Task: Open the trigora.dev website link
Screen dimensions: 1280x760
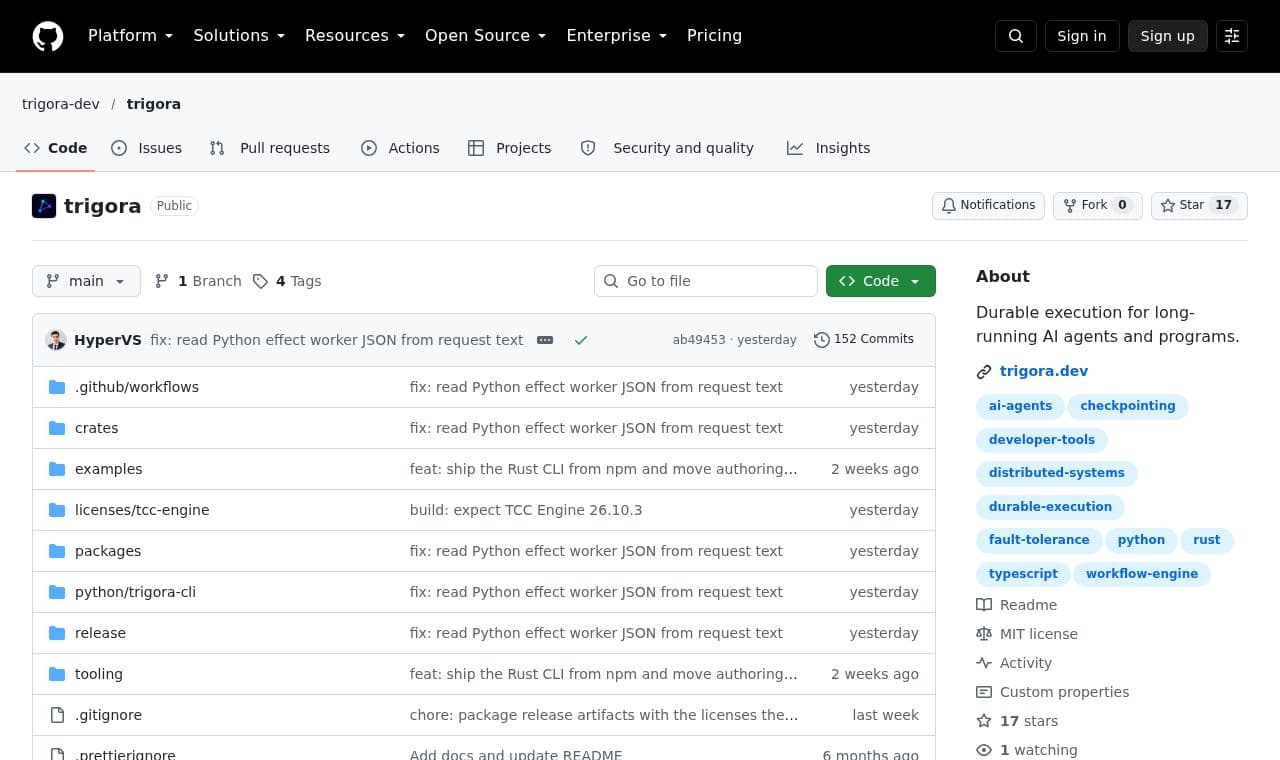Action: 1044,371
